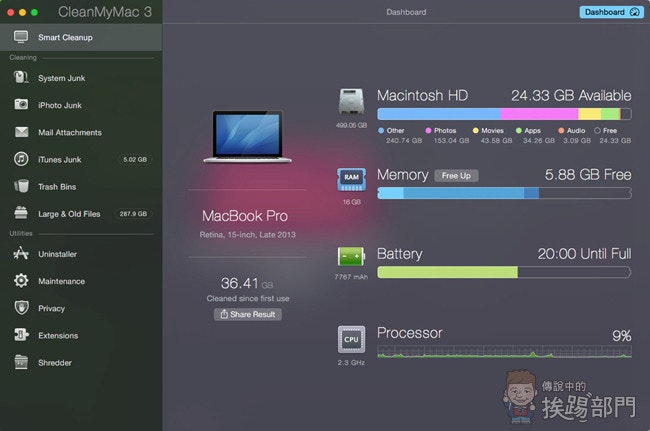The width and height of the screenshot is (650, 431).
Task: Click the 7767 mAh battery label
Action: pos(351,277)
